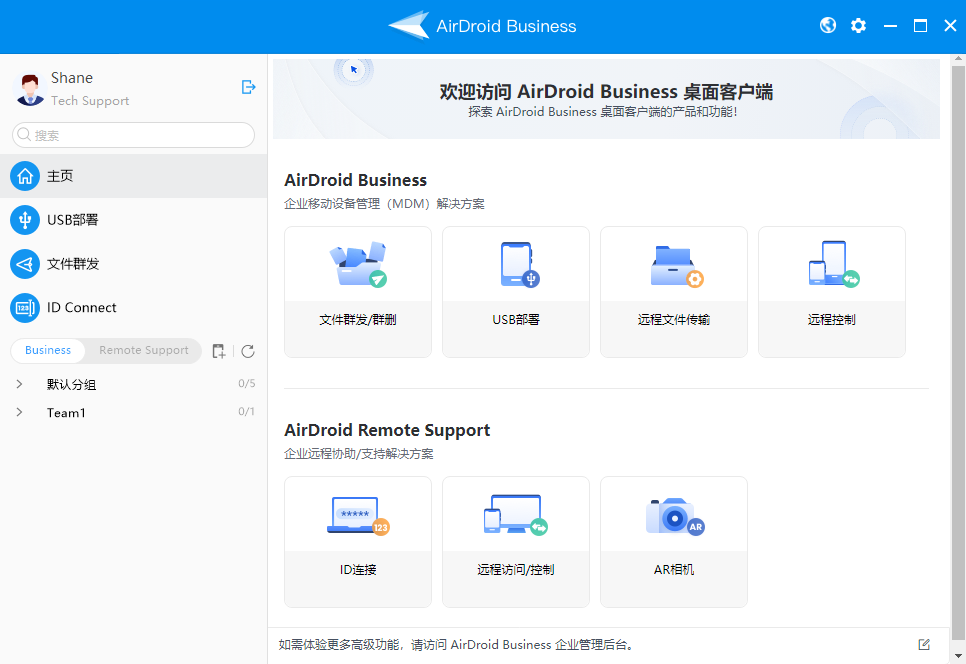Open settings gear in title bar
966x664 pixels.
[x=858, y=25]
